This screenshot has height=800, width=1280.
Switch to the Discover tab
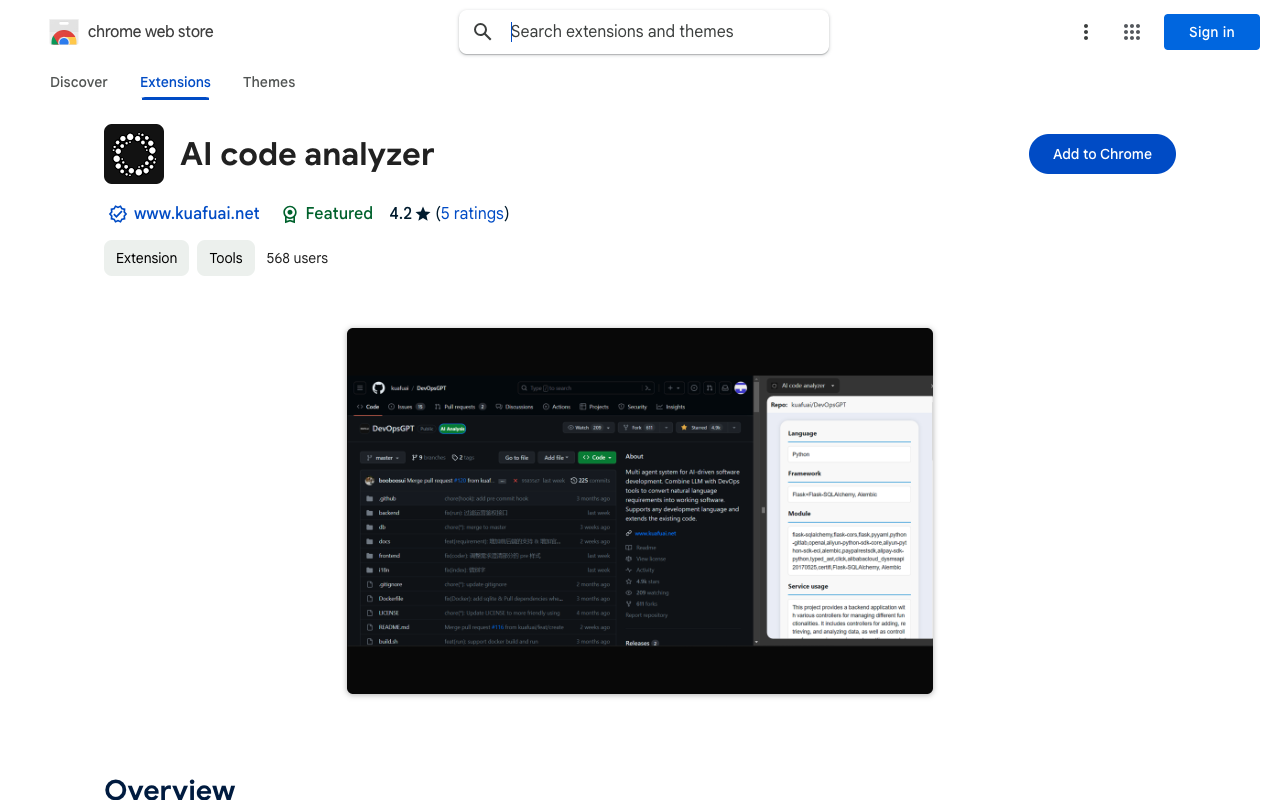pyautogui.click(x=79, y=82)
